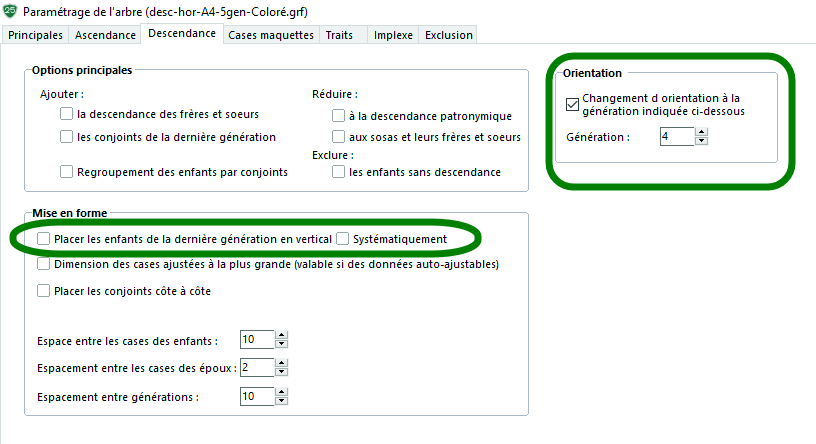Check les enfants sans descendance exclusion
This screenshot has width=816, height=444.
(338, 171)
